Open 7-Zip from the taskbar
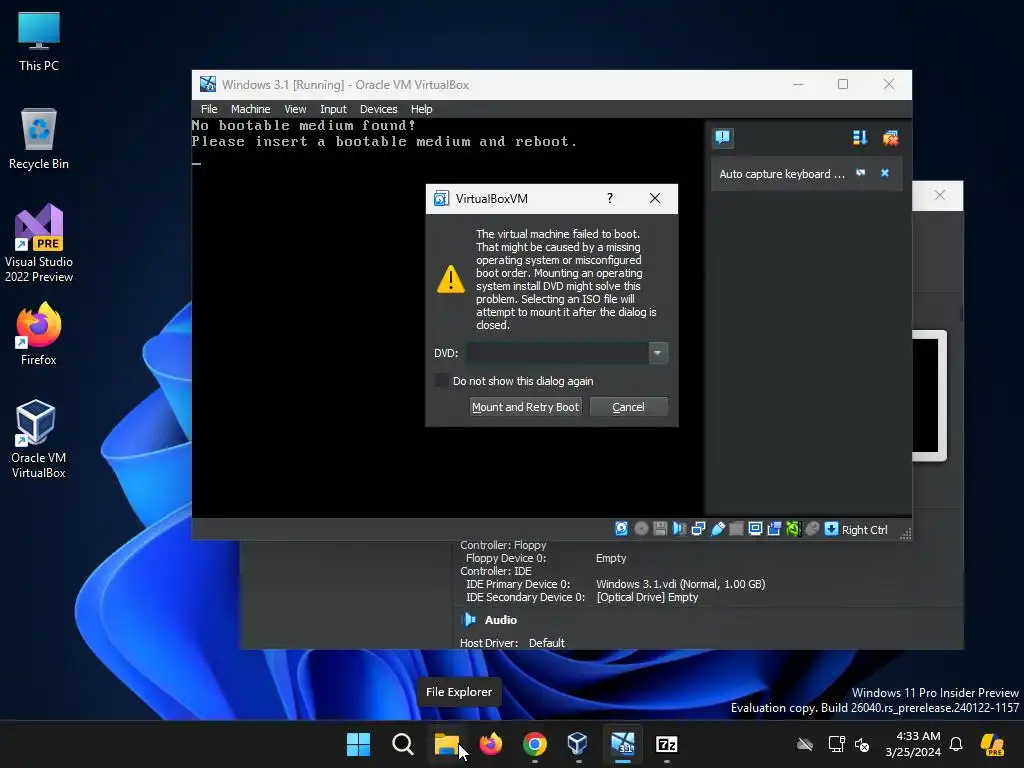The height and width of the screenshot is (768, 1024). (666, 744)
